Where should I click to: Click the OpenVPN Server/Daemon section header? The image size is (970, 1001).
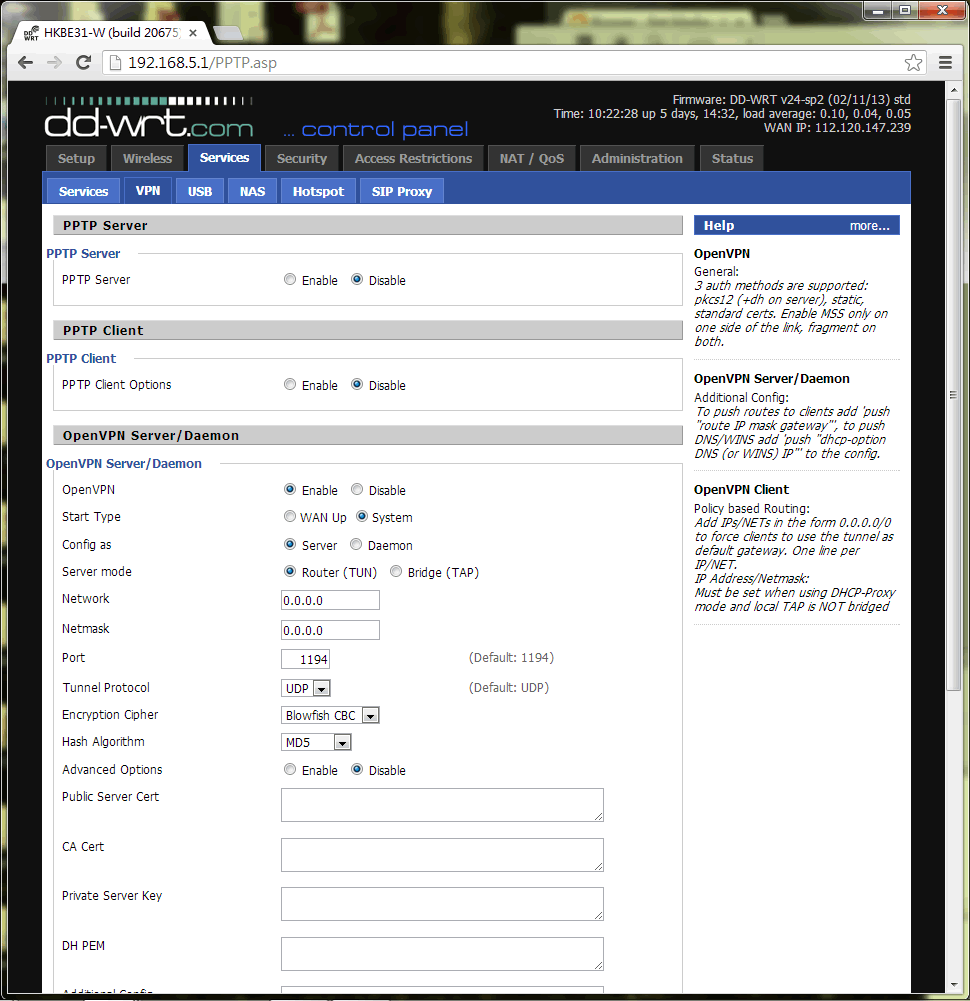368,435
